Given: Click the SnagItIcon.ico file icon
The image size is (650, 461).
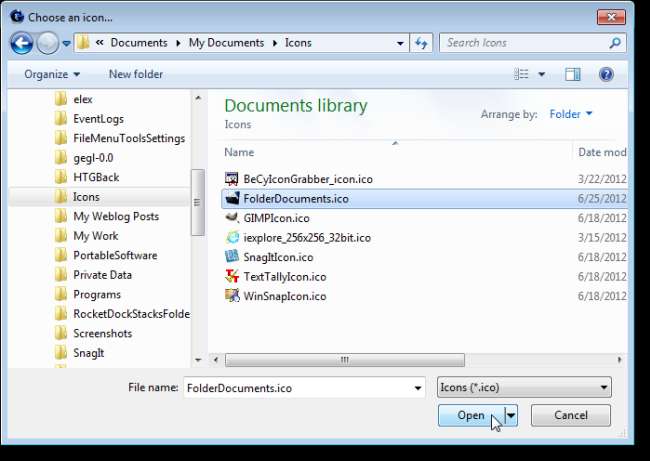Looking at the screenshot, I should [x=232, y=257].
